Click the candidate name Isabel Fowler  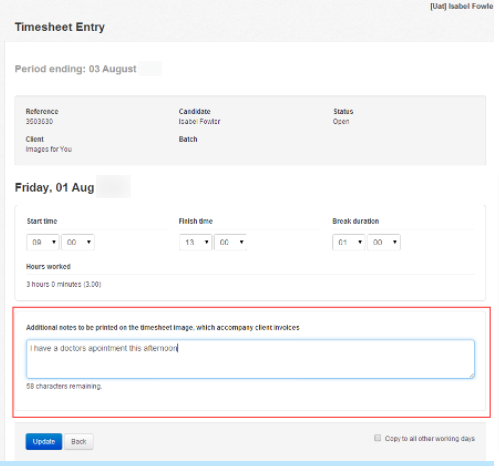click(199, 121)
